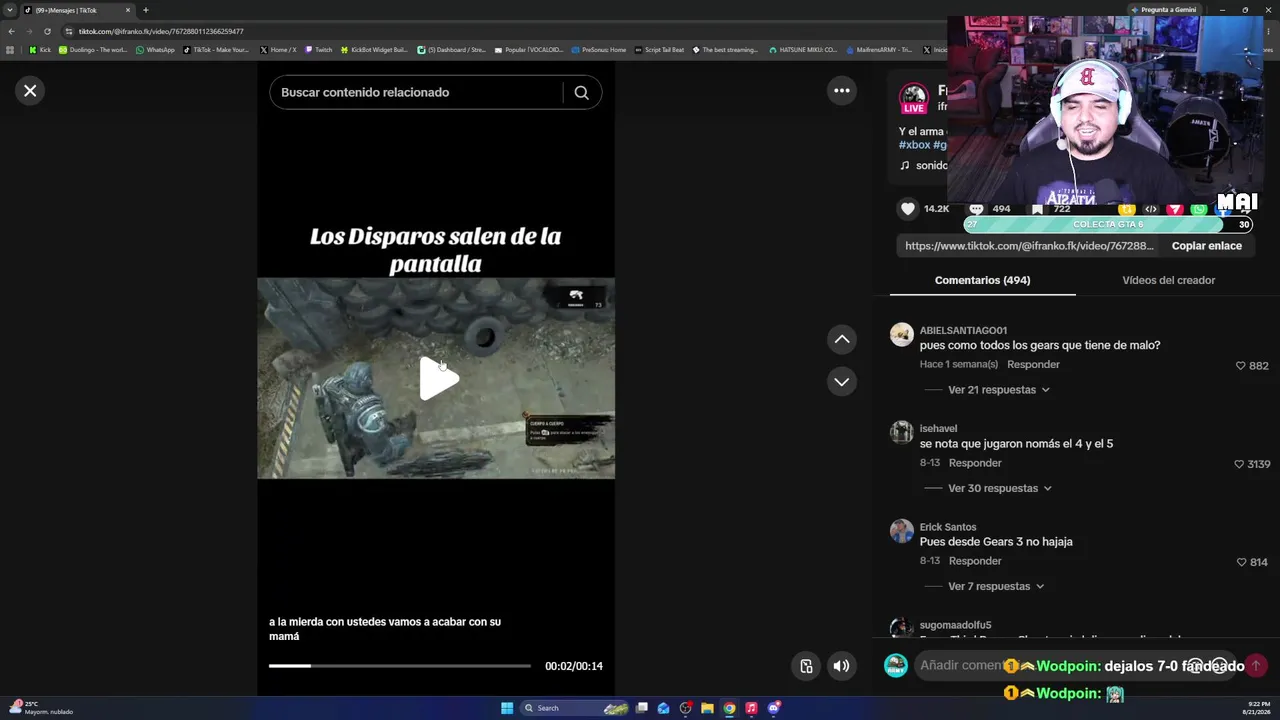Open the WhatsApp bookmark
The width and height of the screenshot is (1280, 720).
[x=155, y=50]
